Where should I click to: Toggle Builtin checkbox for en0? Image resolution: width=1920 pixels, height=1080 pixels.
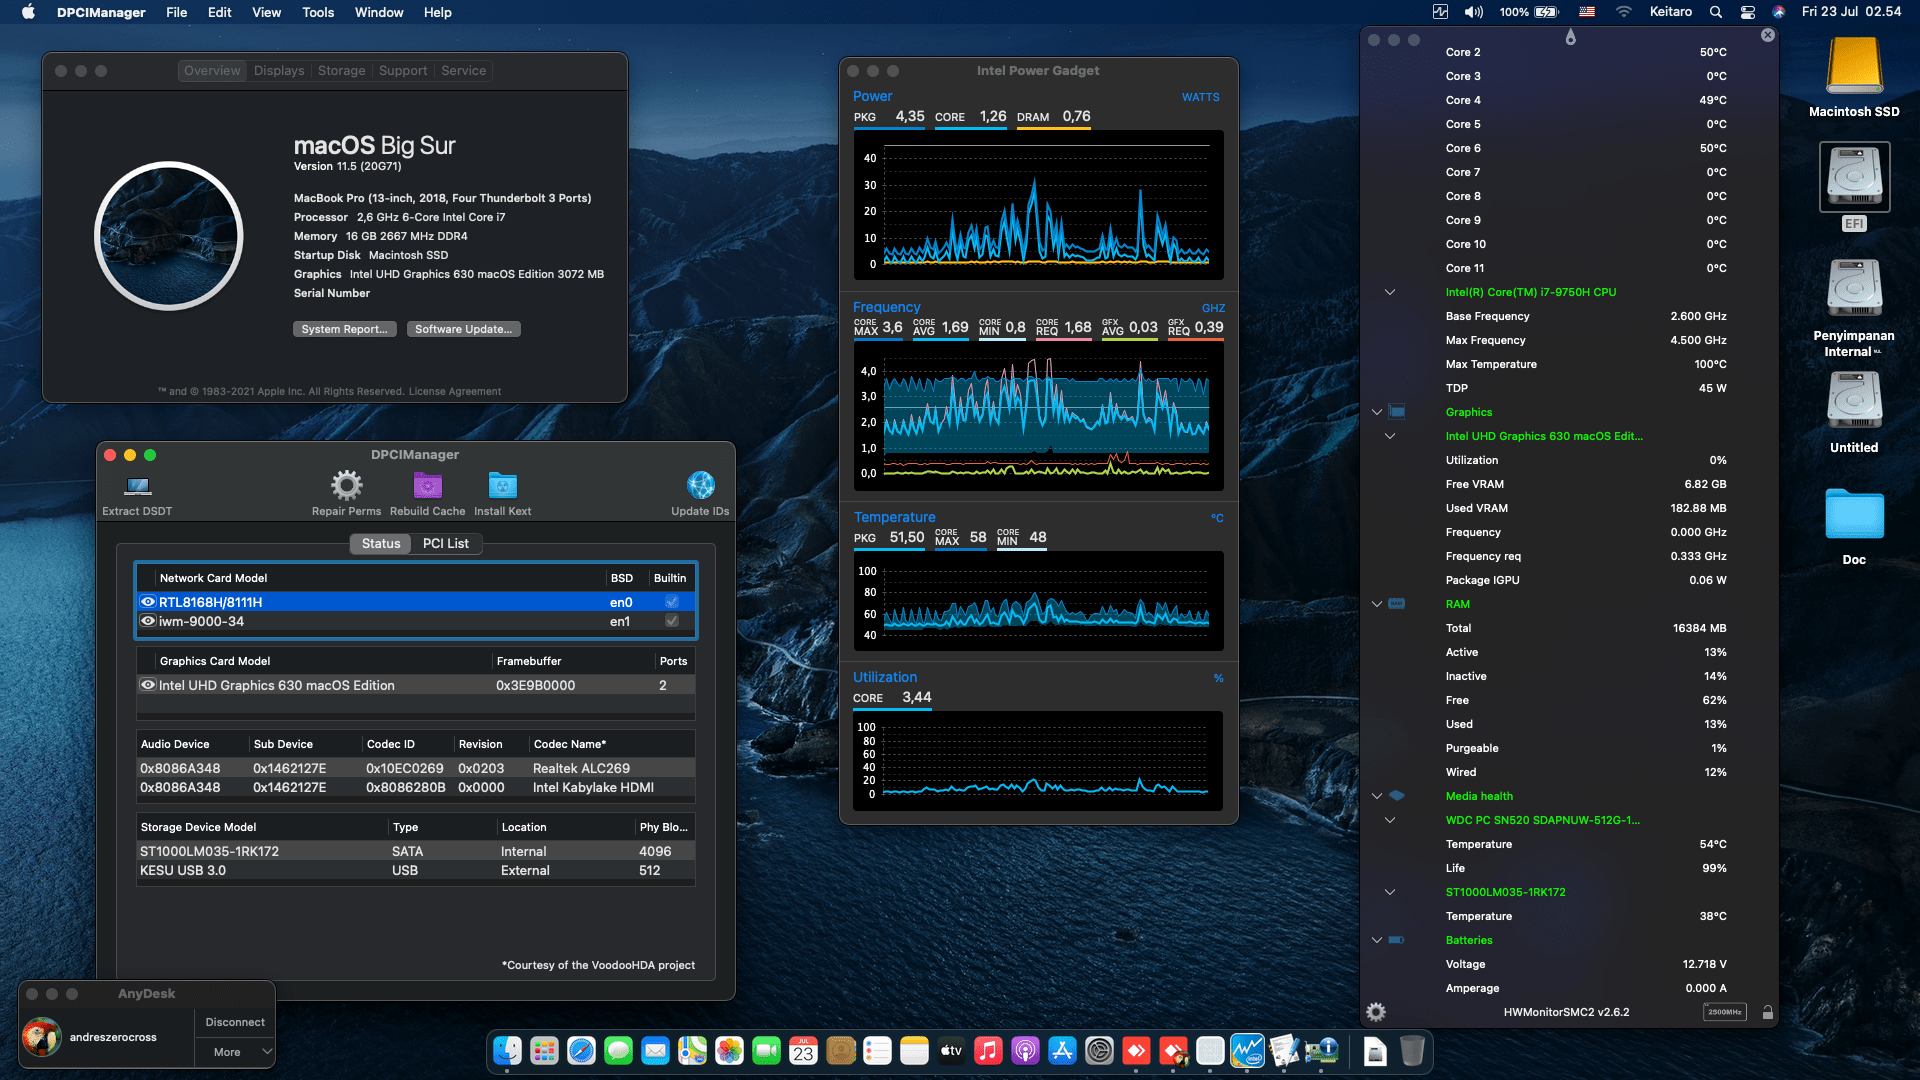pos(672,602)
